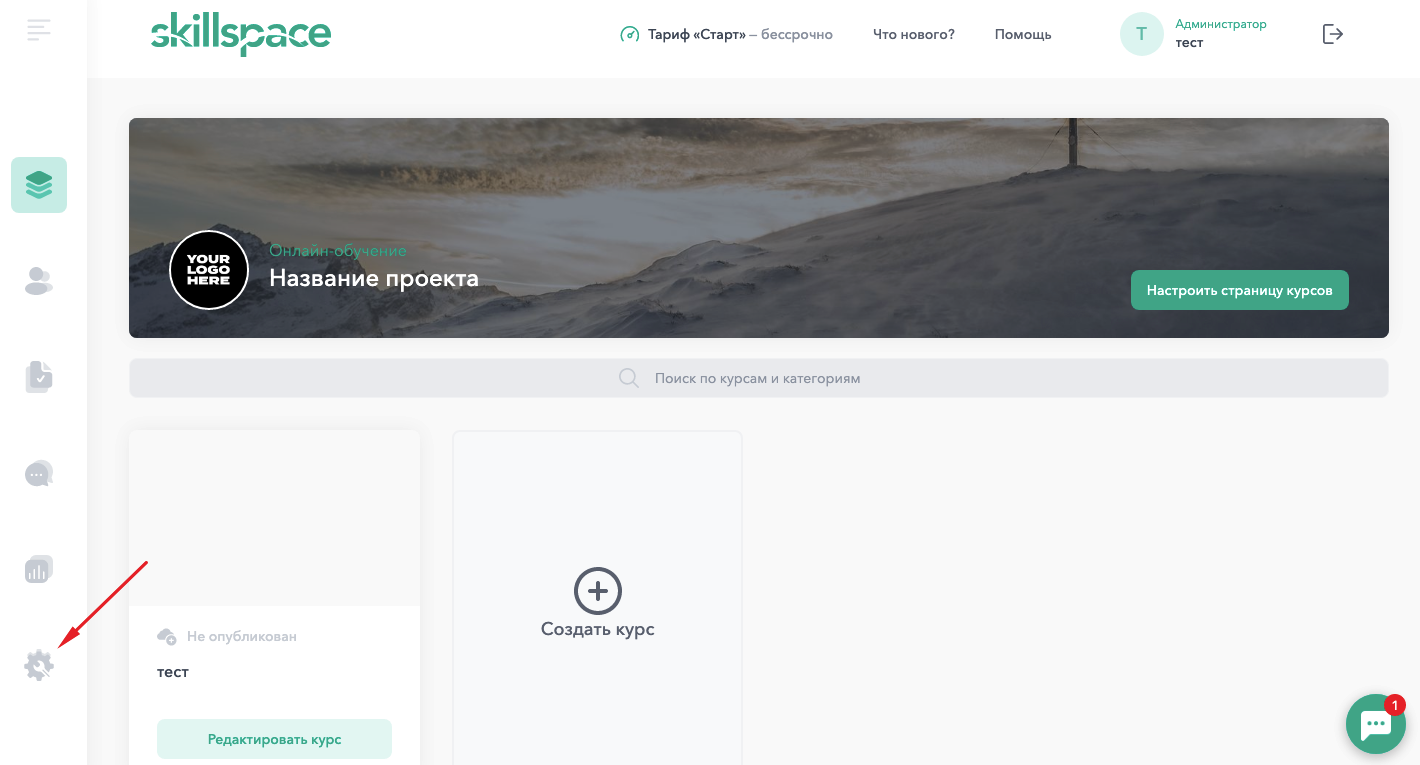Screen dimensions: 1420x765
Task: Open the support chat bubble widget
Action: [x=1376, y=724]
